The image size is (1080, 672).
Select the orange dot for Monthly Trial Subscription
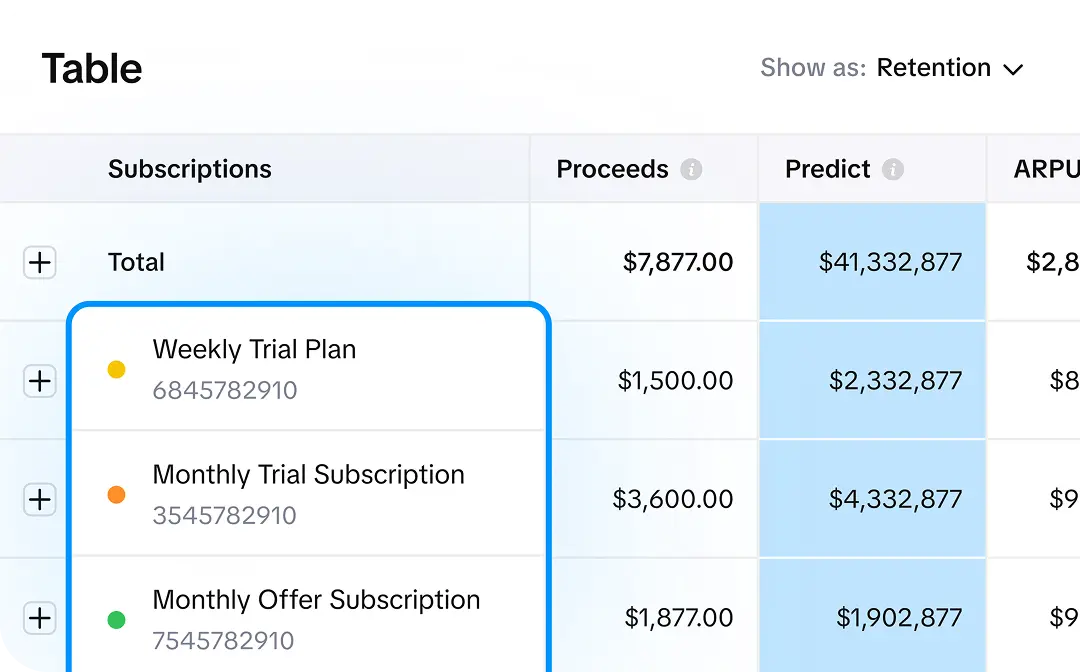[116, 494]
